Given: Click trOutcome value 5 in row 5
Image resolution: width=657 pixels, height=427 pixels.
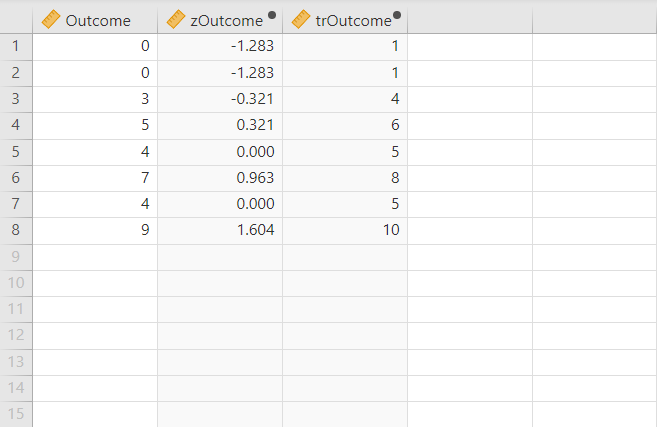Looking at the screenshot, I should pos(395,152).
